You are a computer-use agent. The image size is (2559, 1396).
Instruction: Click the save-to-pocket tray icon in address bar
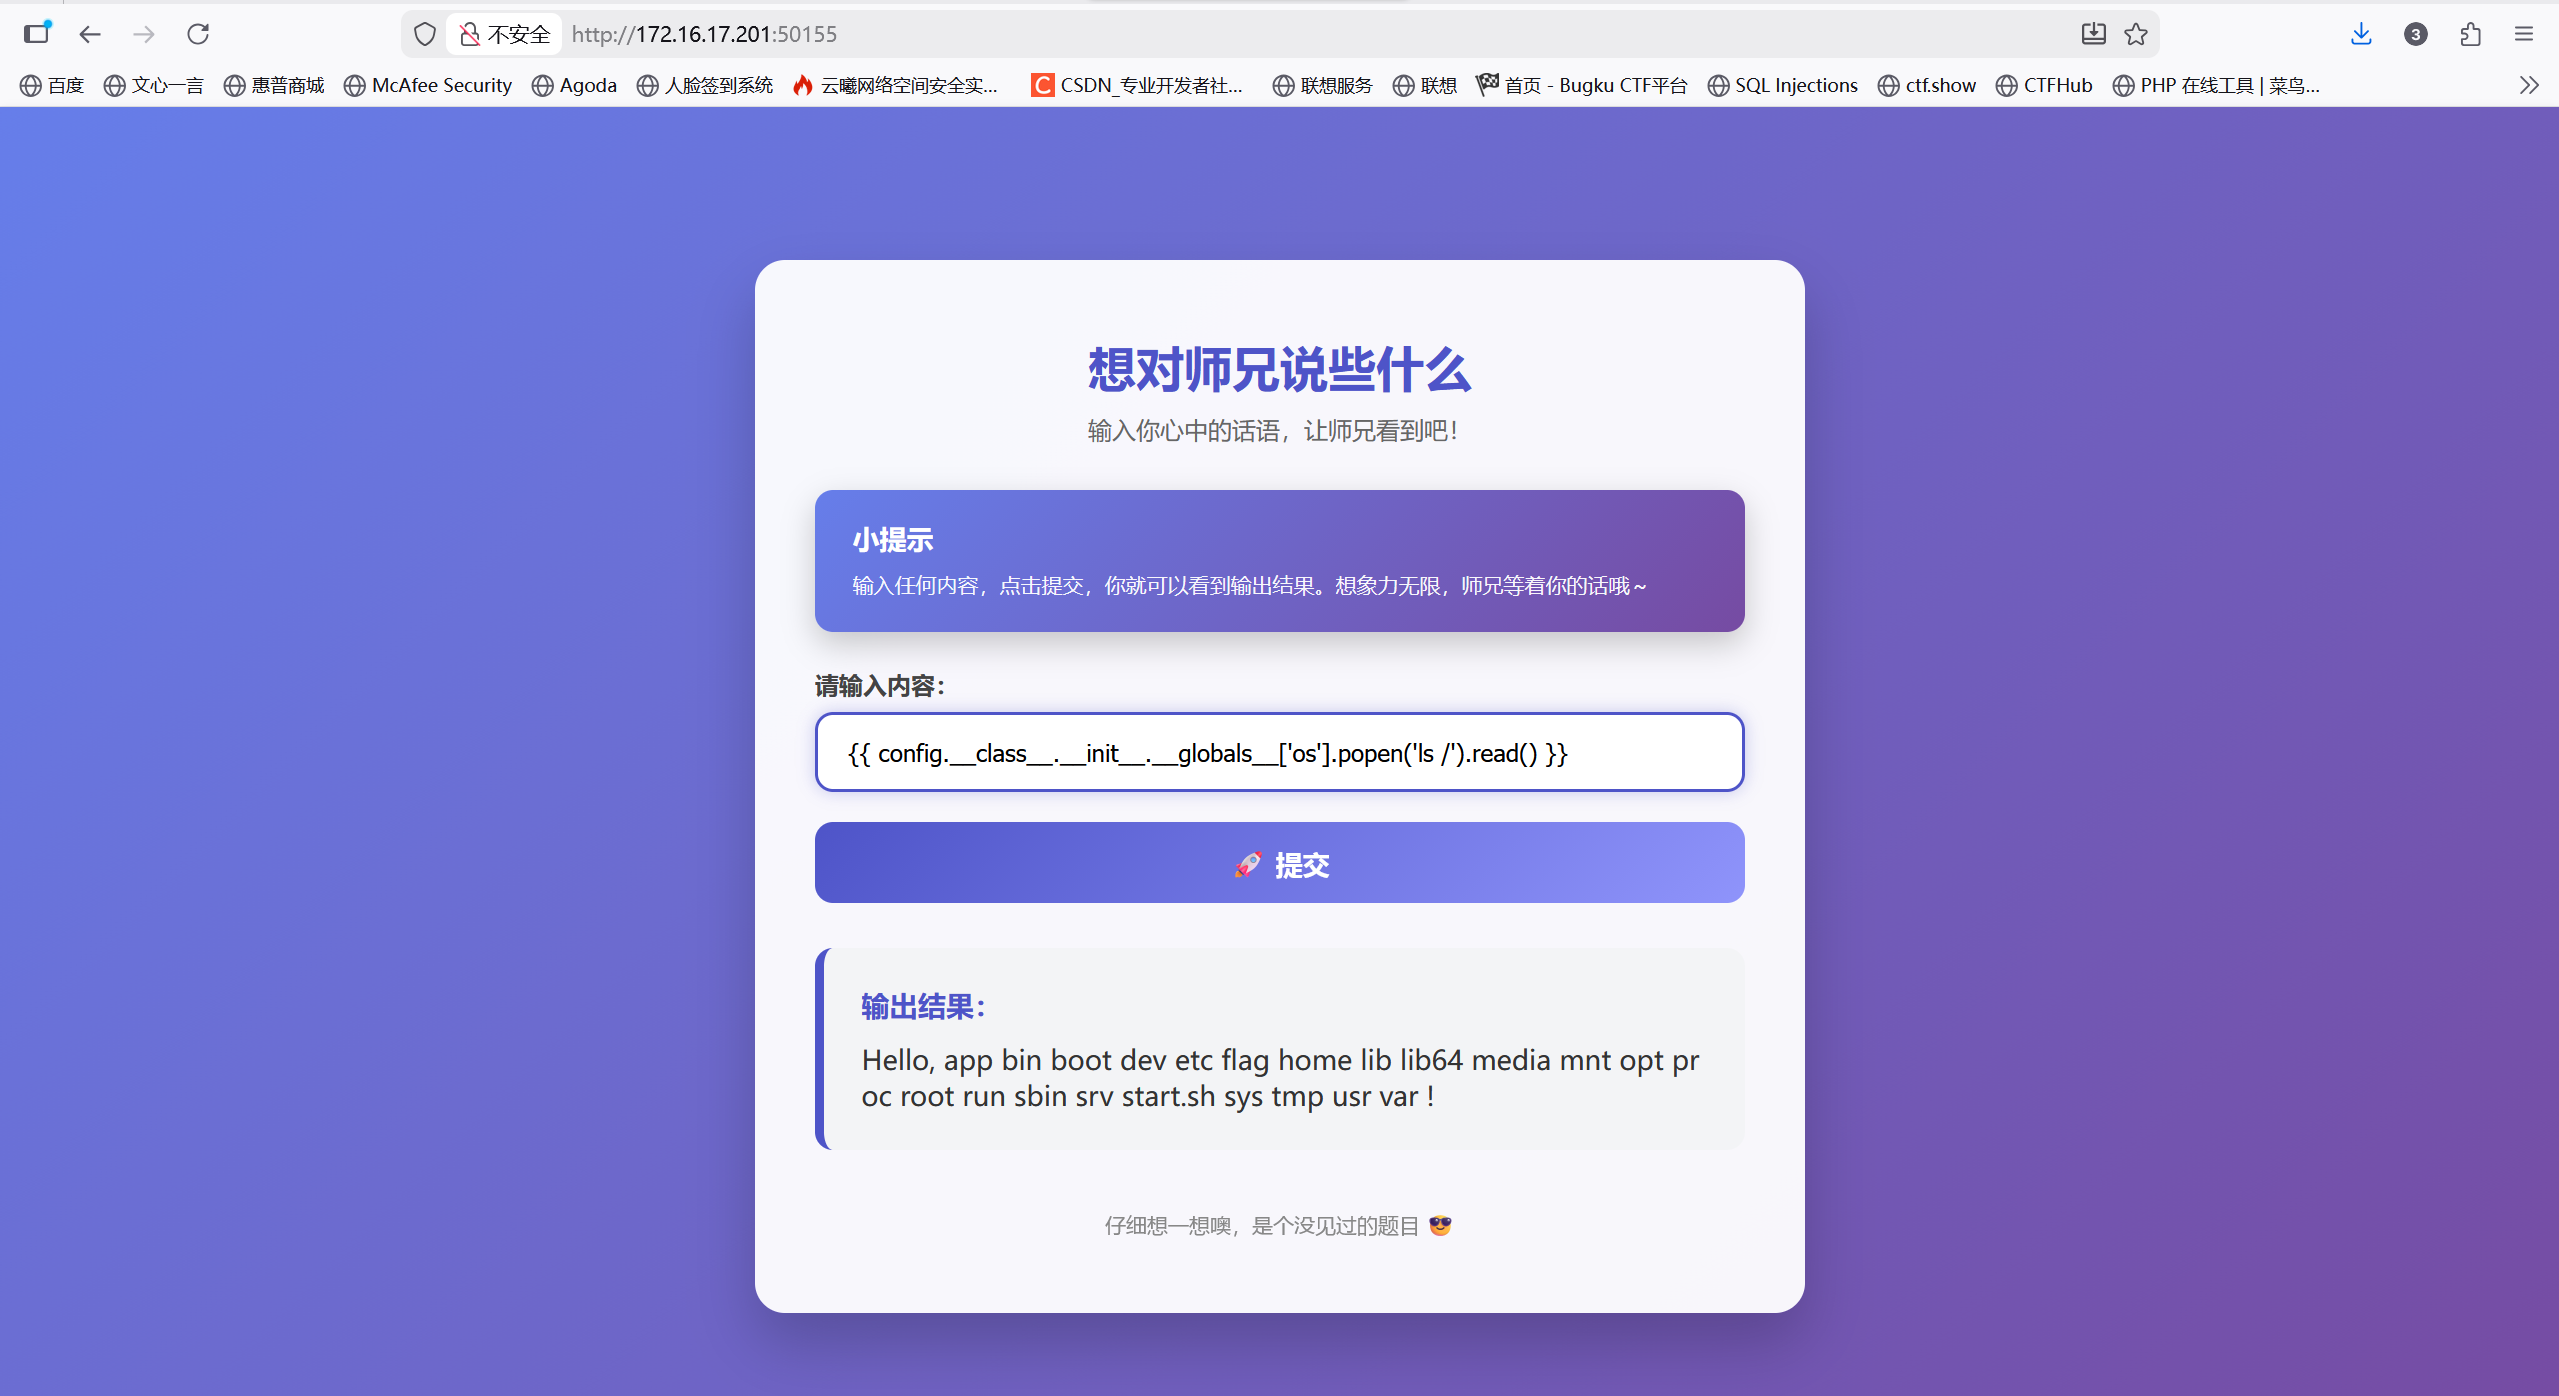(x=2093, y=34)
